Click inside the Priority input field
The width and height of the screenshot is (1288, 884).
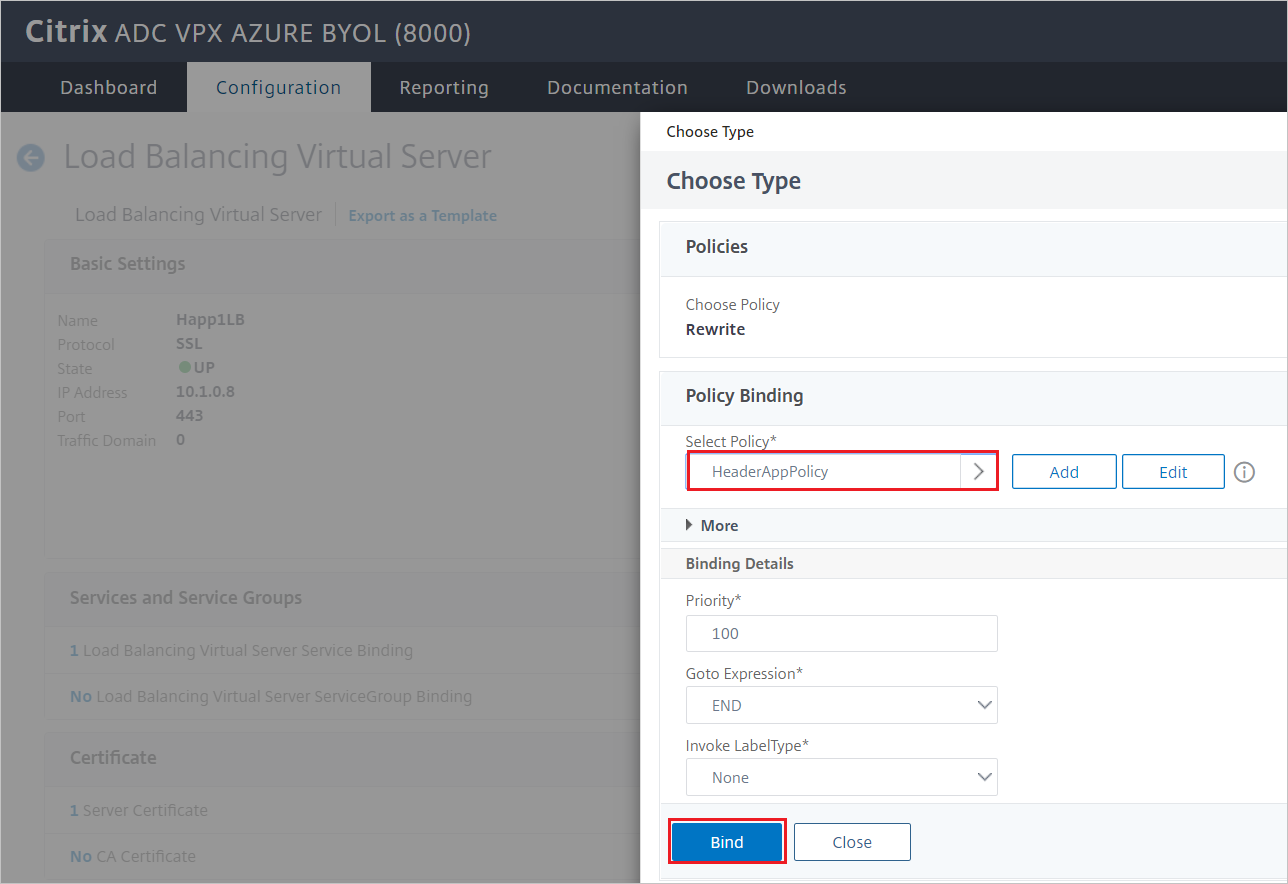coord(841,633)
